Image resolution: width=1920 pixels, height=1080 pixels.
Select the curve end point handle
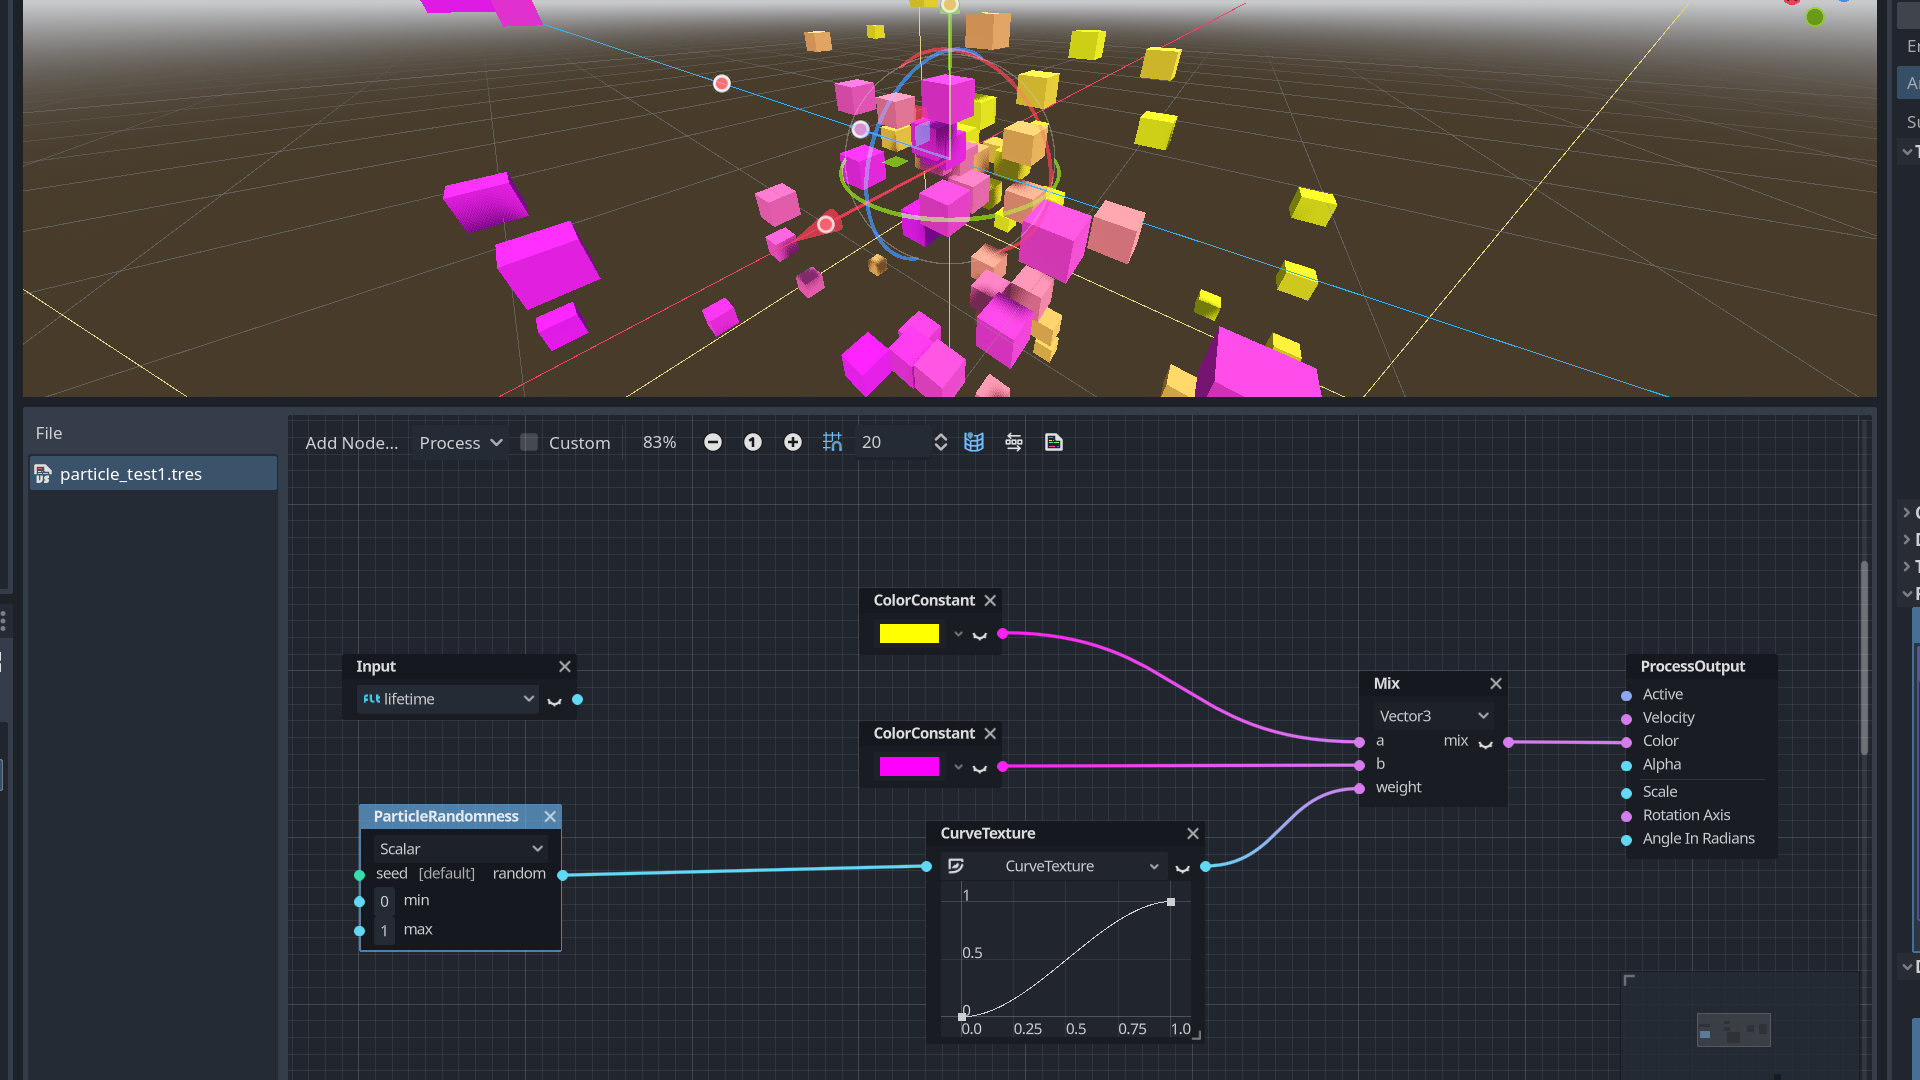click(x=1171, y=902)
